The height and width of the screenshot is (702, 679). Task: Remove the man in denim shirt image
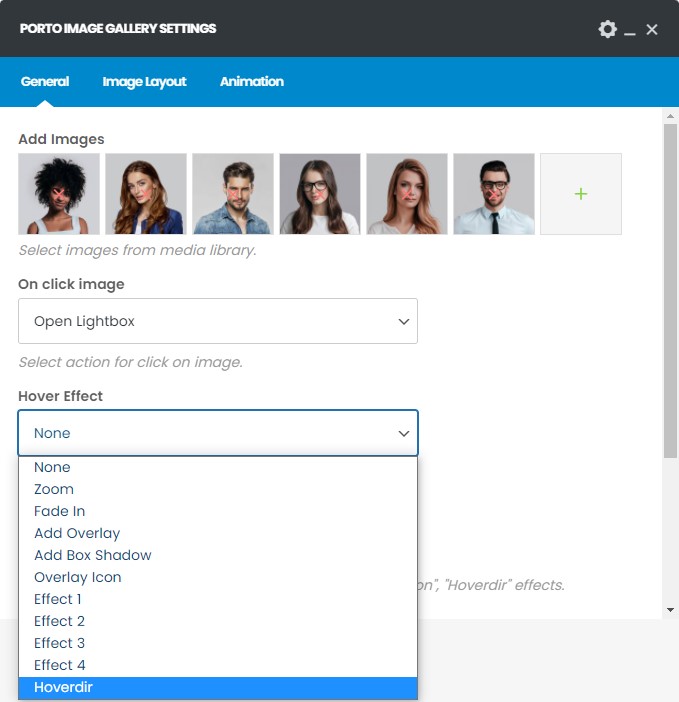click(x=233, y=194)
